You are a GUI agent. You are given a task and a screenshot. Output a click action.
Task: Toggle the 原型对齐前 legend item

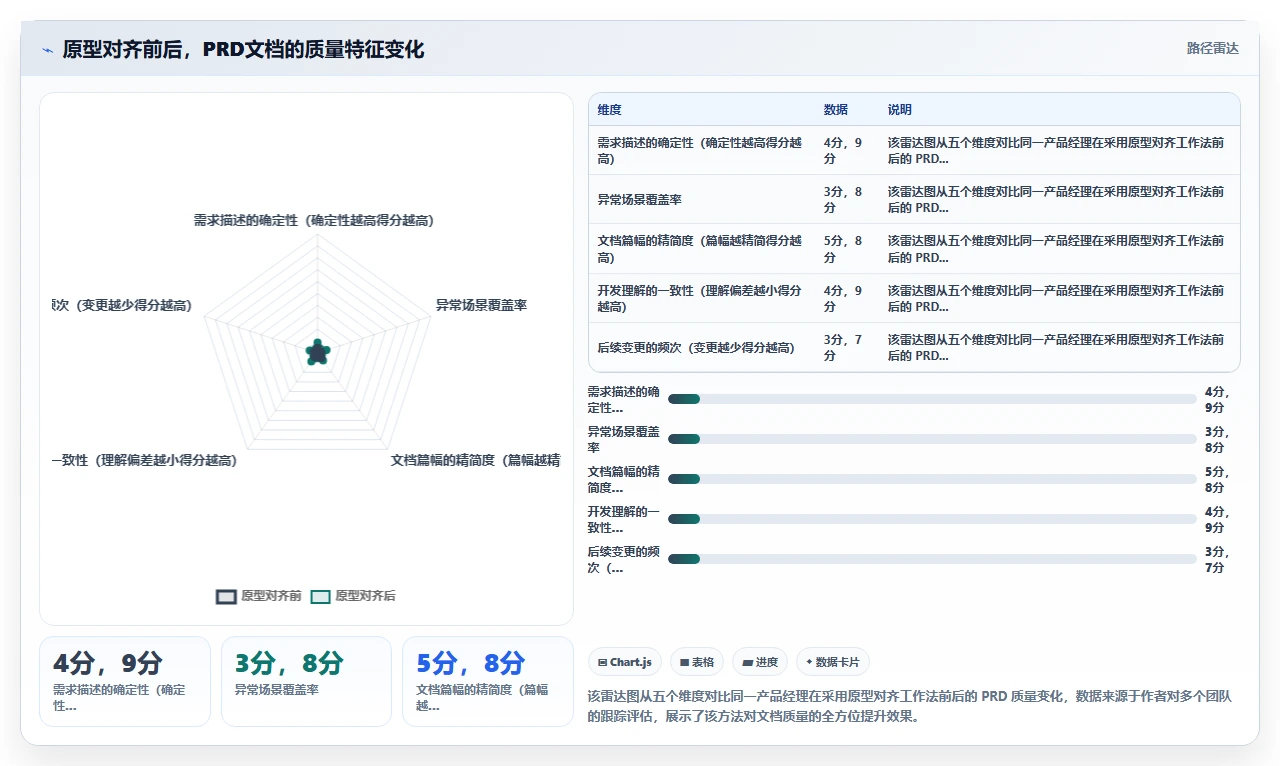pyautogui.click(x=259, y=596)
